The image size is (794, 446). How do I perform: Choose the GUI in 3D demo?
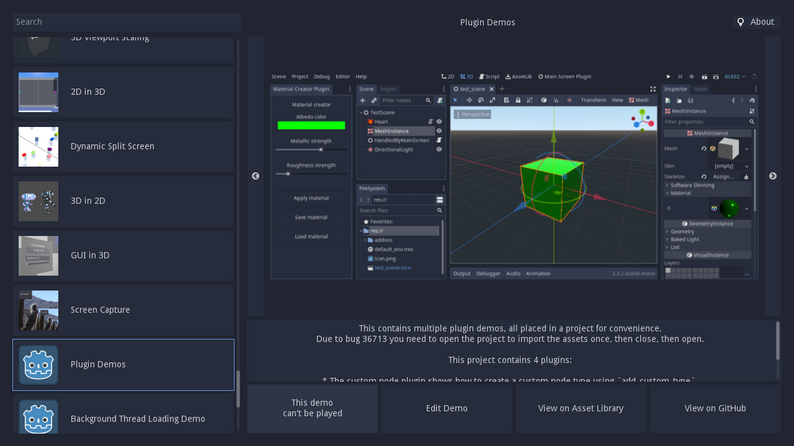123,256
